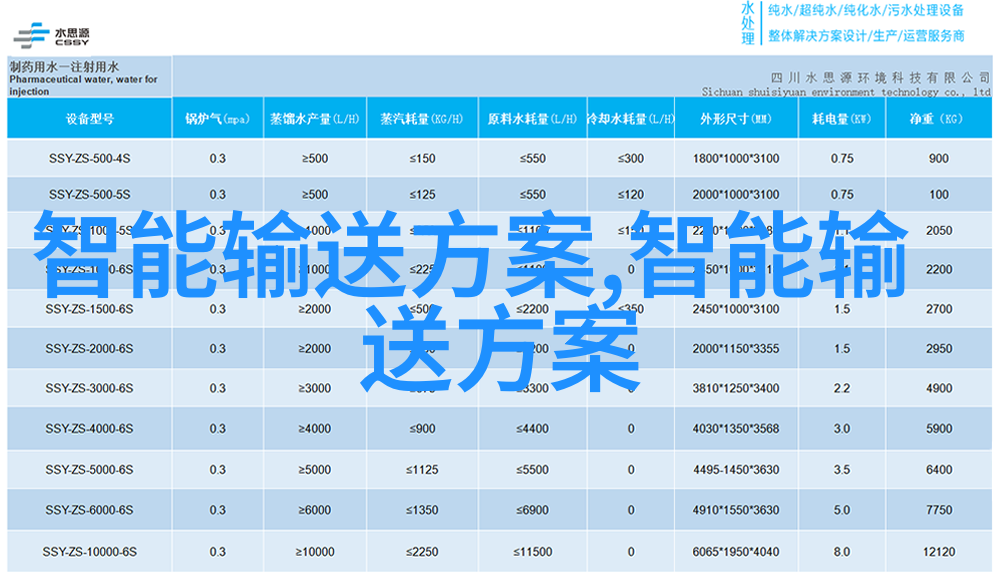The height and width of the screenshot is (581, 1000).
Task: Click the ≤1350 steam consumption cell
Action: click(x=422, y=510)
